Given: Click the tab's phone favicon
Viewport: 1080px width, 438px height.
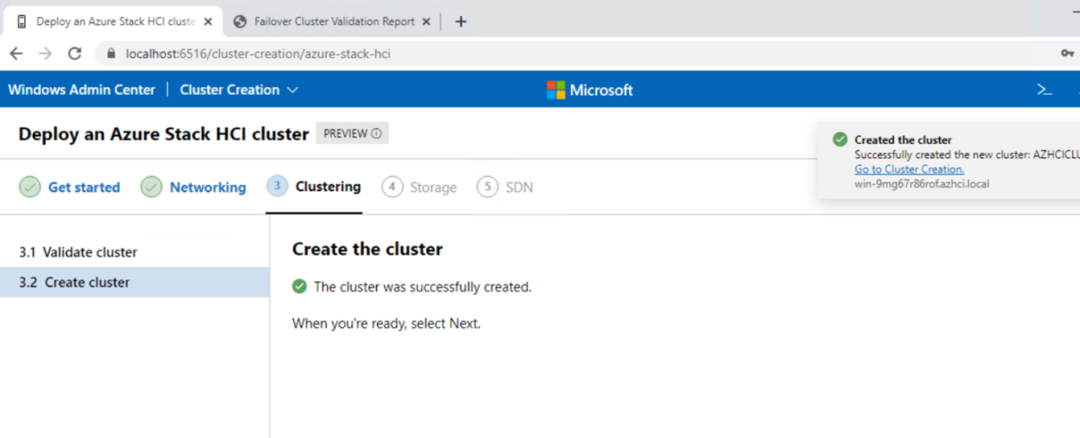Looking at the screenshot, I should [x=22, y=21].
